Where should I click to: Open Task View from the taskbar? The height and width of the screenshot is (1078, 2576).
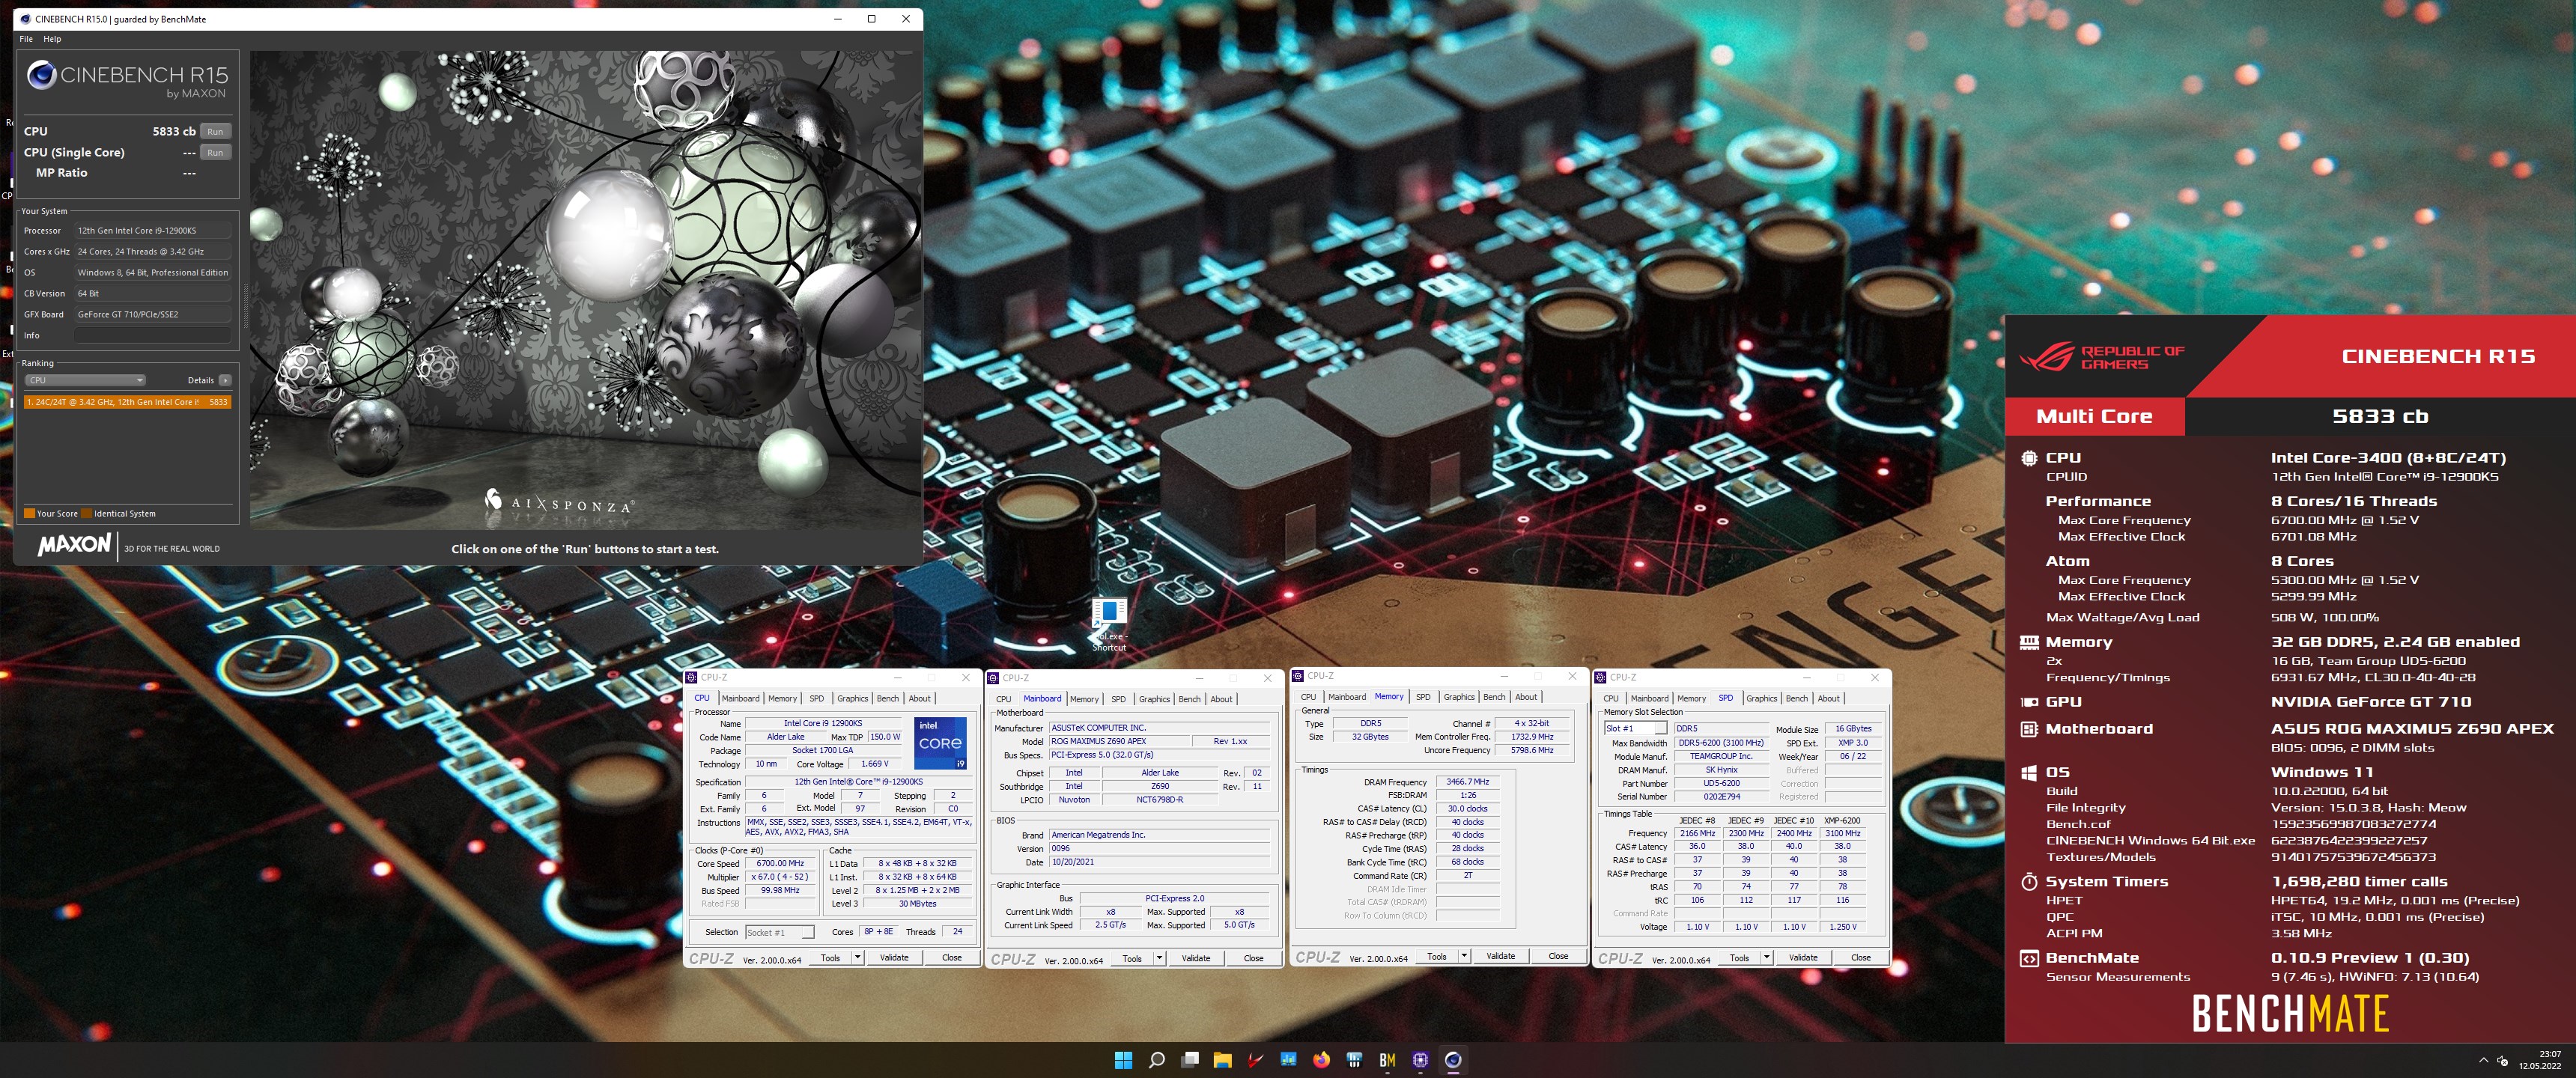[x=1190, y=1060]
